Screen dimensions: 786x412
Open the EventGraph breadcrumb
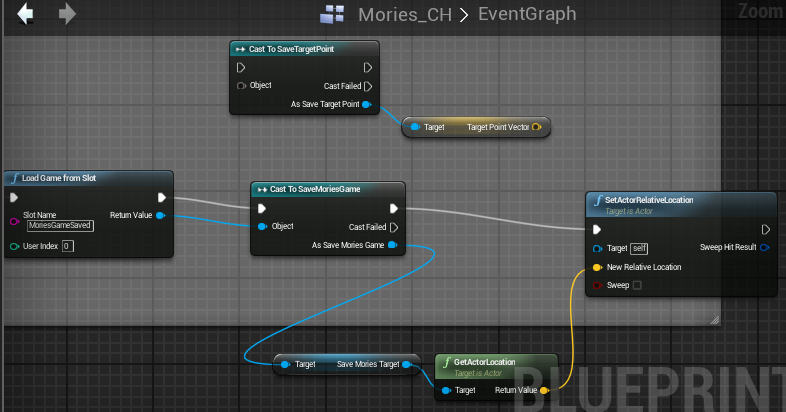[527, 14]
